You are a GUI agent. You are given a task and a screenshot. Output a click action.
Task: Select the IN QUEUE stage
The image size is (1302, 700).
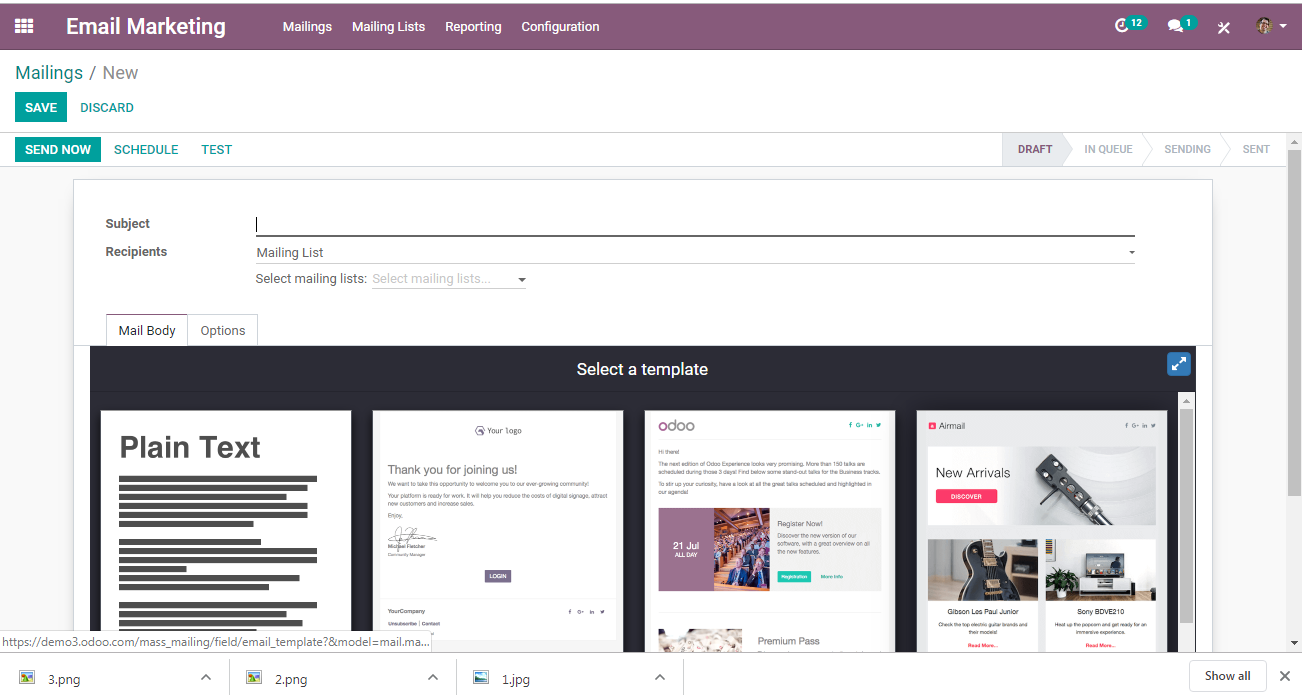(x=1108, y=149)
